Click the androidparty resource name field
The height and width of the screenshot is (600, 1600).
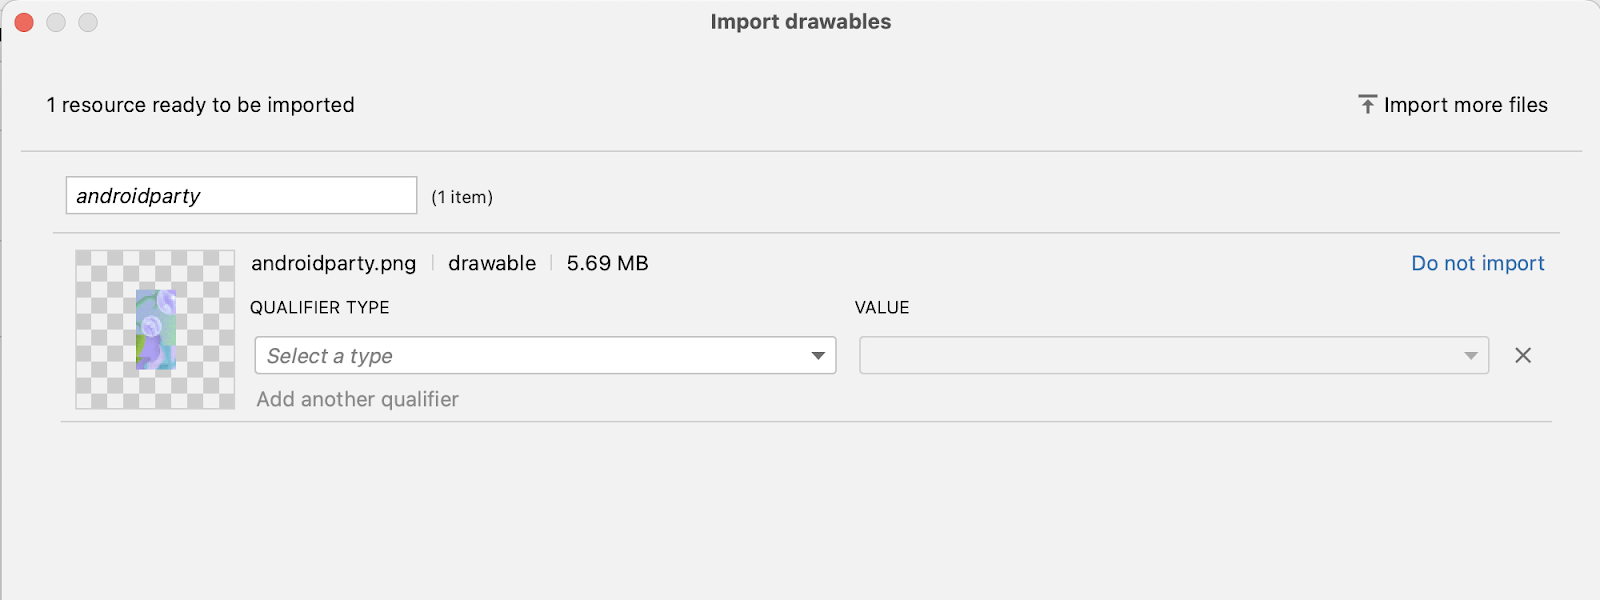tap(241, 195)
